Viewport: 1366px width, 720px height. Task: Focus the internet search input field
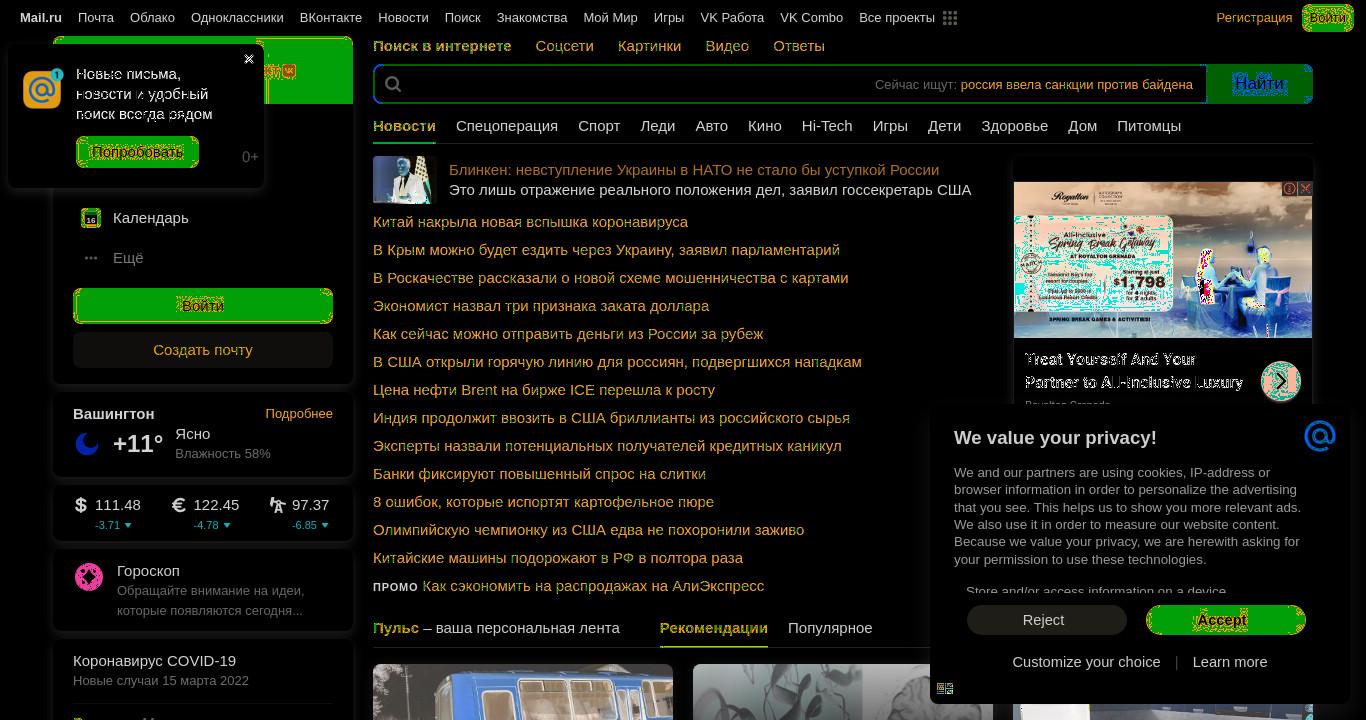point(790,84)
